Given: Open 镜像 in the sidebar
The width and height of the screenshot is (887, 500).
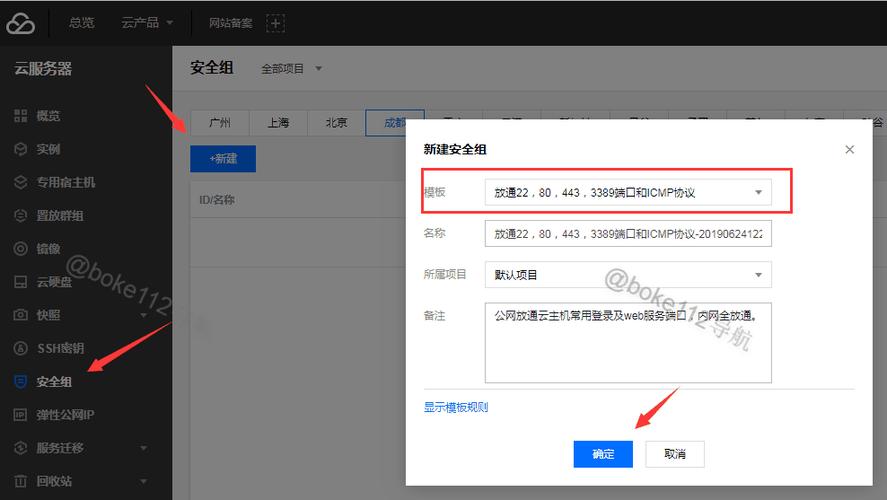Looking at the screenshot, I should click(48, 249).
